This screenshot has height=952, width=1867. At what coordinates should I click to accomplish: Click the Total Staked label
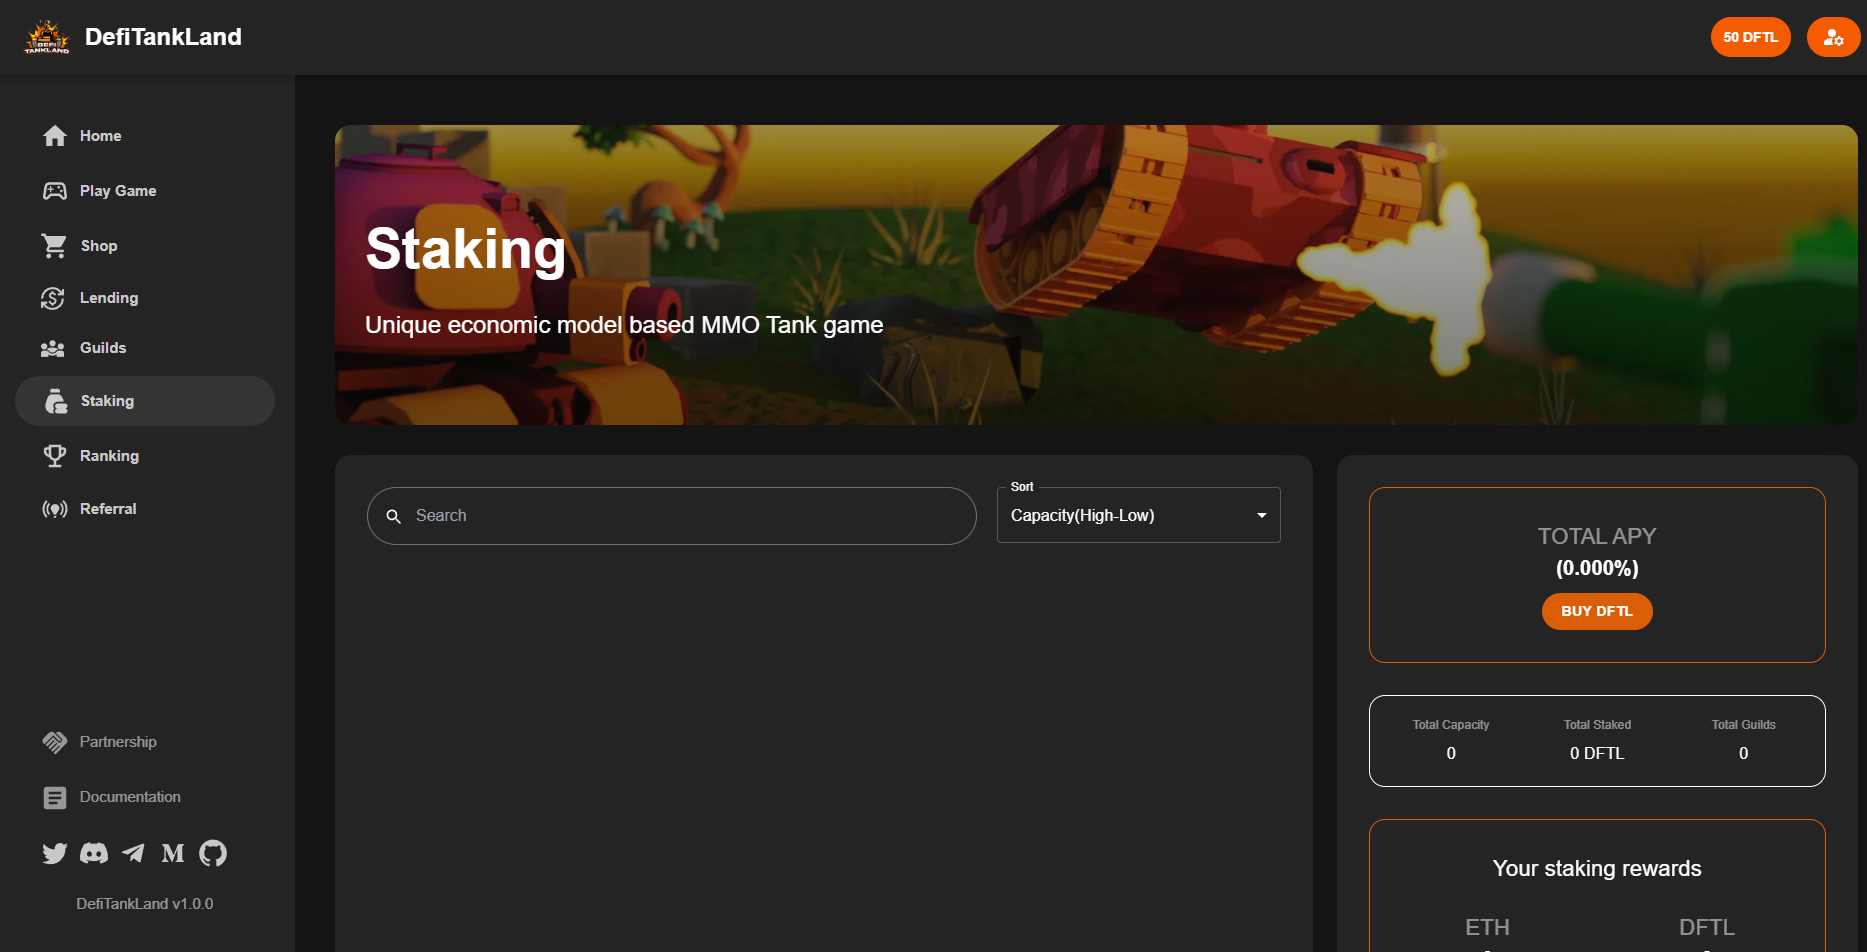[x=1597, y=725]
